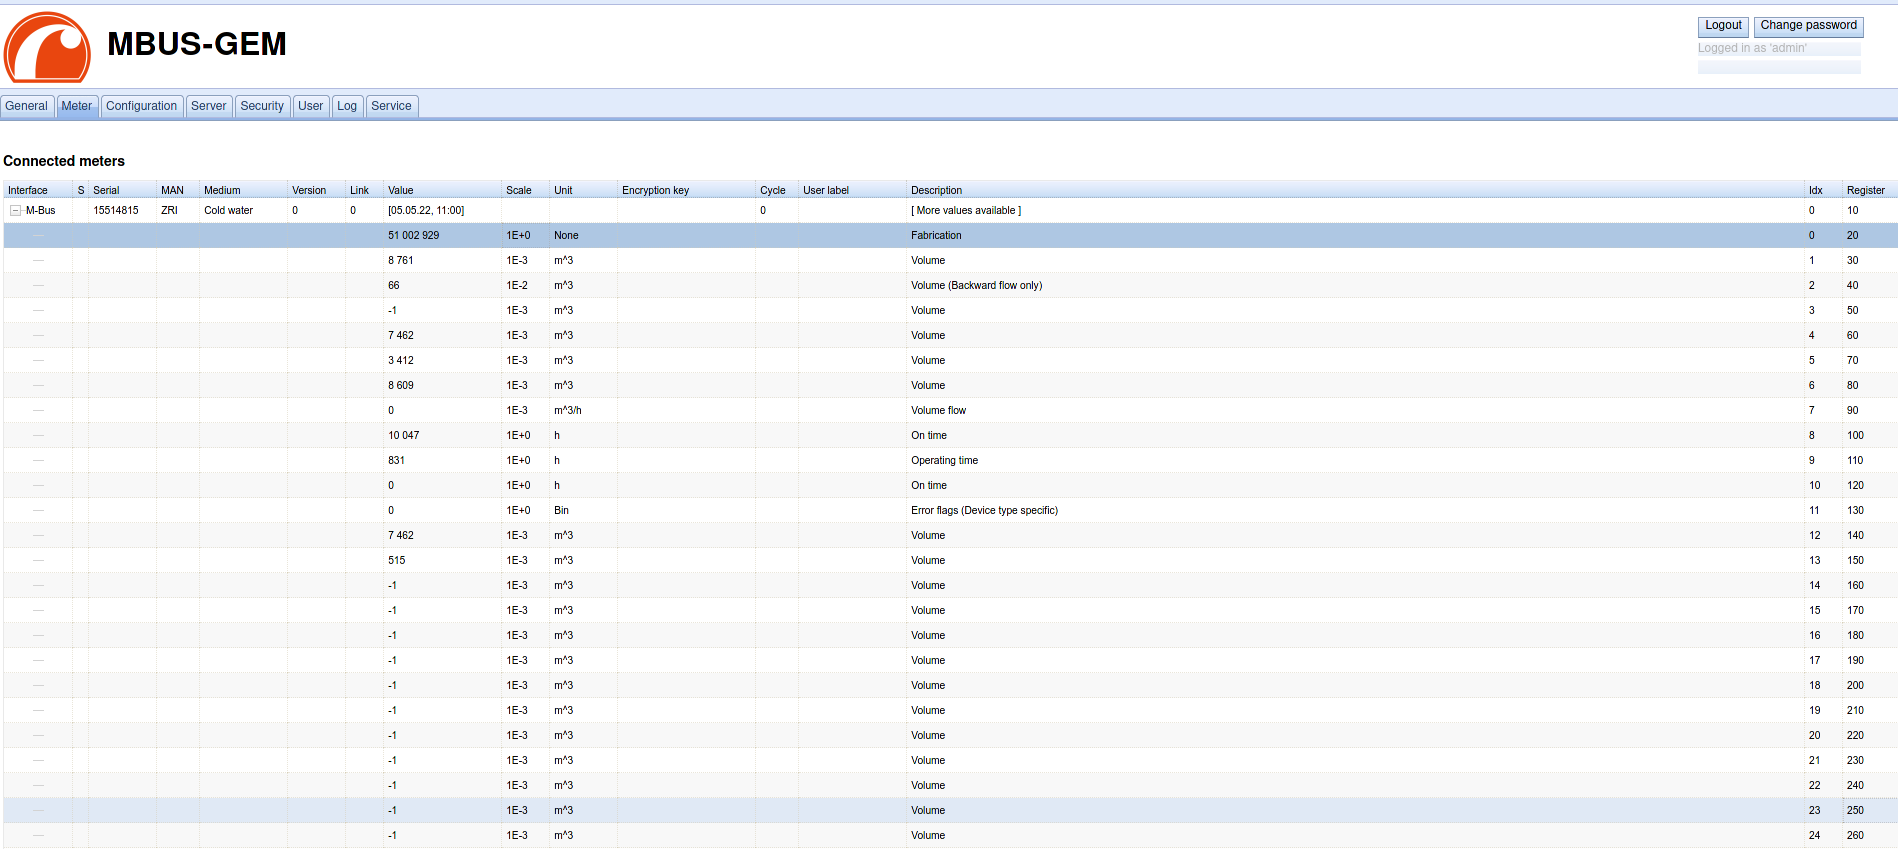This screenshot has width=1898, height=858.
Task: Click the register value 260
Action: click(1856, 836)
